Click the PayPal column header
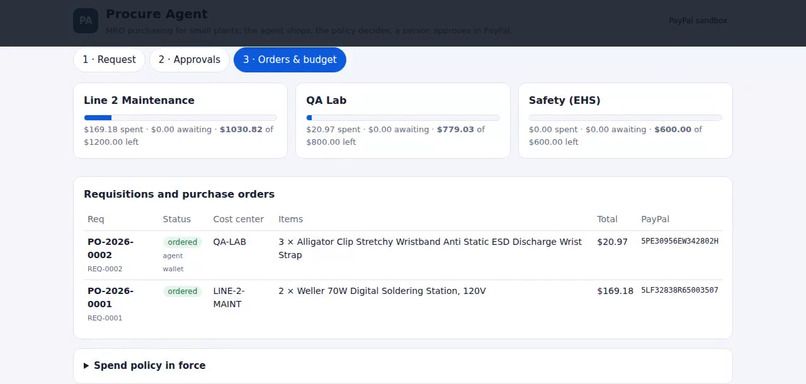This screenshot has width=806, height=384. point(655,219)
